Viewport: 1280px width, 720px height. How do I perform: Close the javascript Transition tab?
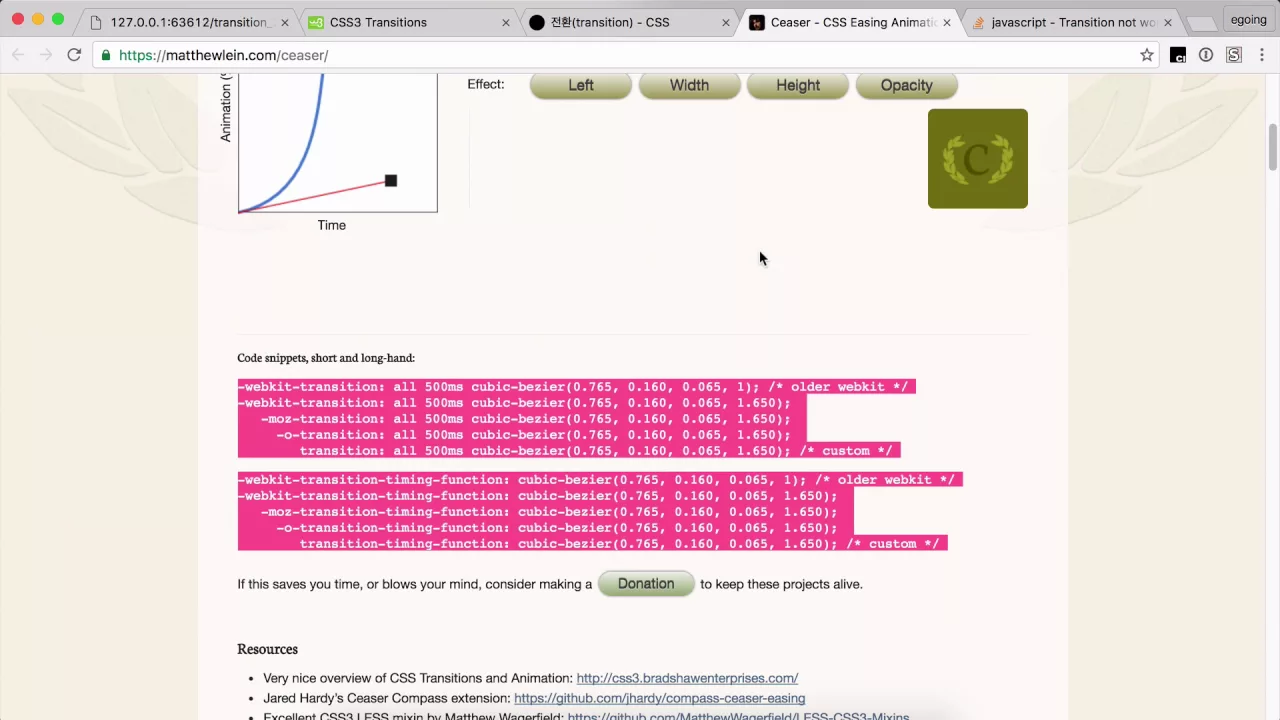tap(1167, 22)
